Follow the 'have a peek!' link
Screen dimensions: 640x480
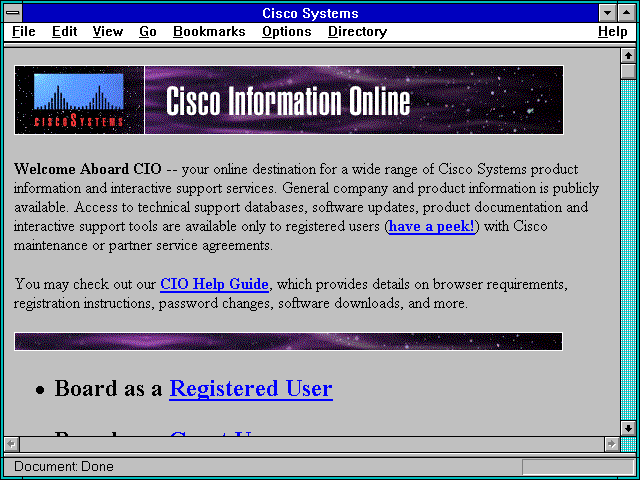tap(431, 227)
